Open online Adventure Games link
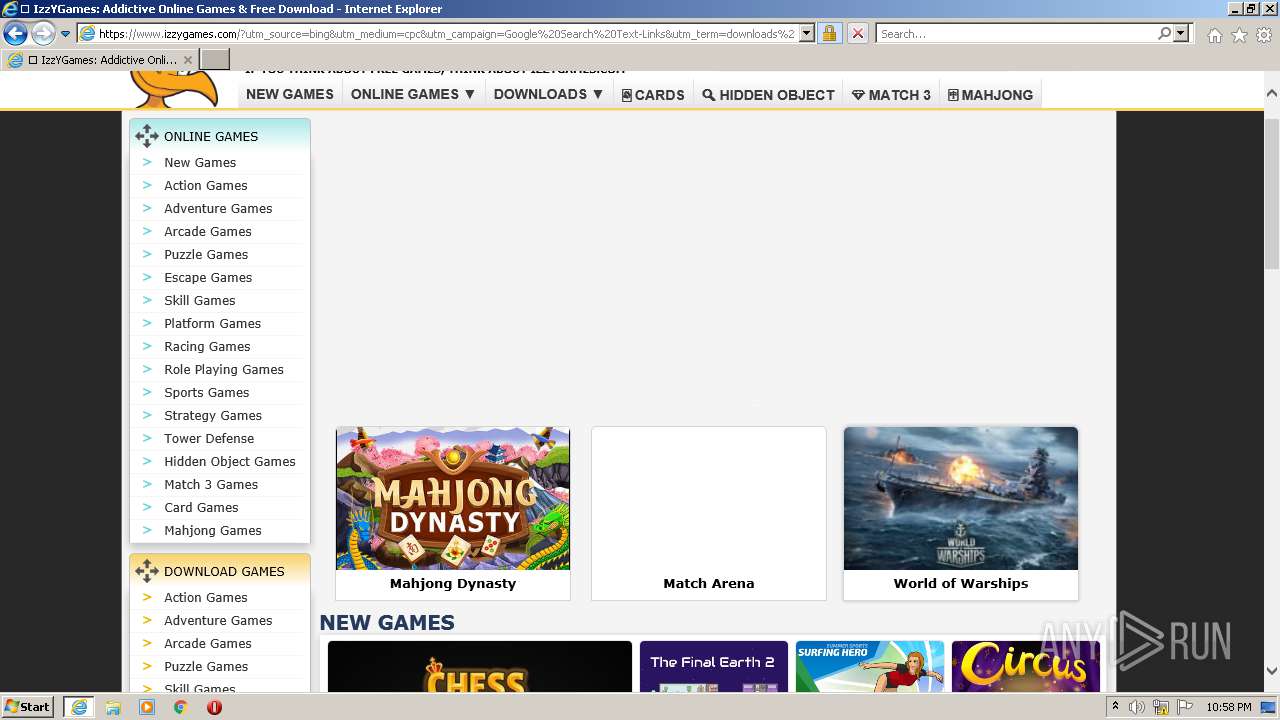This screenshot has width=1280, height=720. click(218, 208)
